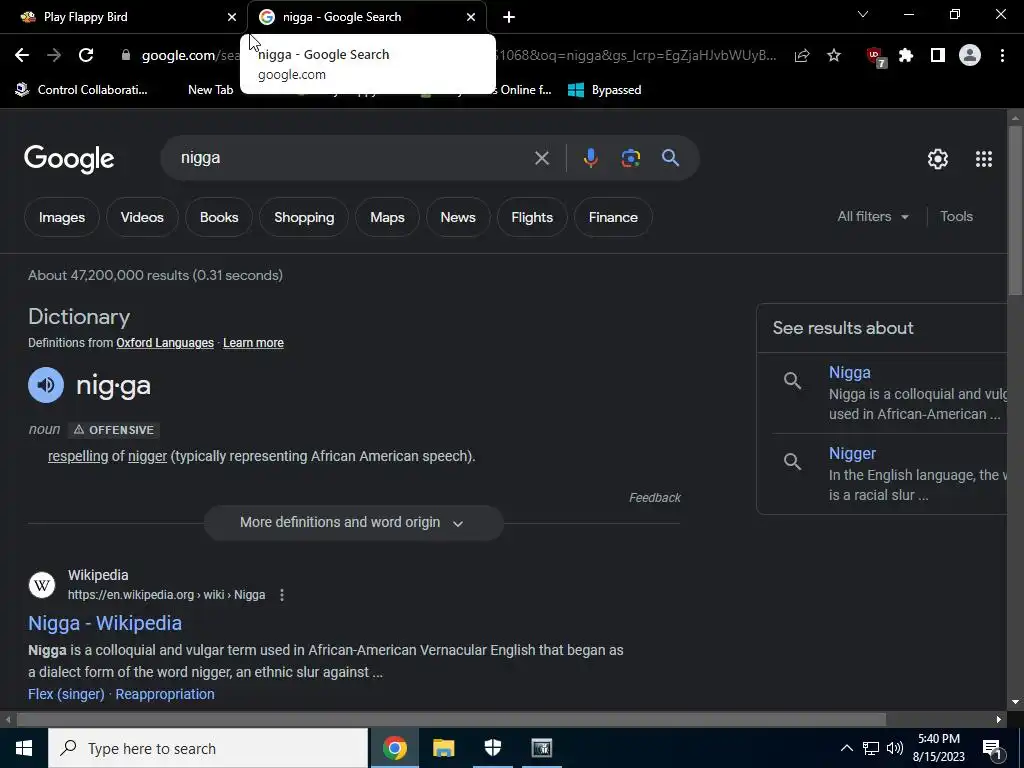The height and width of the screenshot is (768, 1024).
Task: Filter results by News
Action: pyautogui.click(x=458, y=217)
